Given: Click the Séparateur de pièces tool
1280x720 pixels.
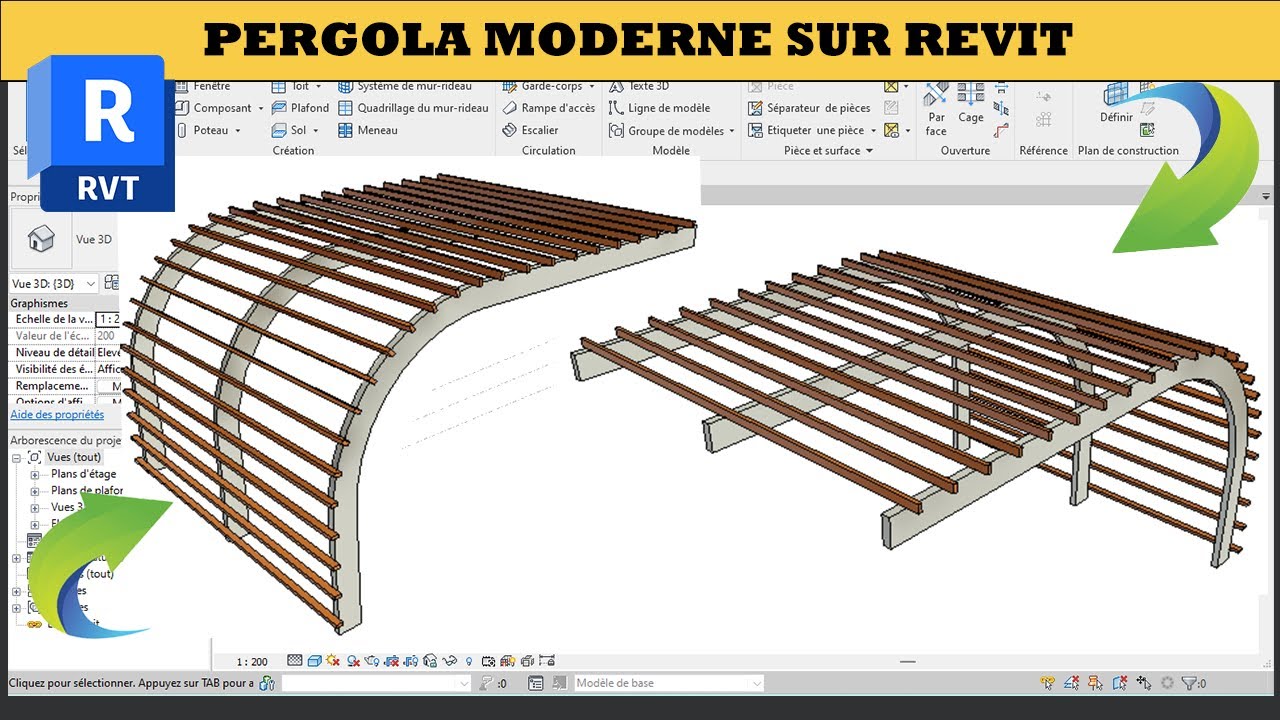Looking at the screenshot, I should click(x=809, y=108).
